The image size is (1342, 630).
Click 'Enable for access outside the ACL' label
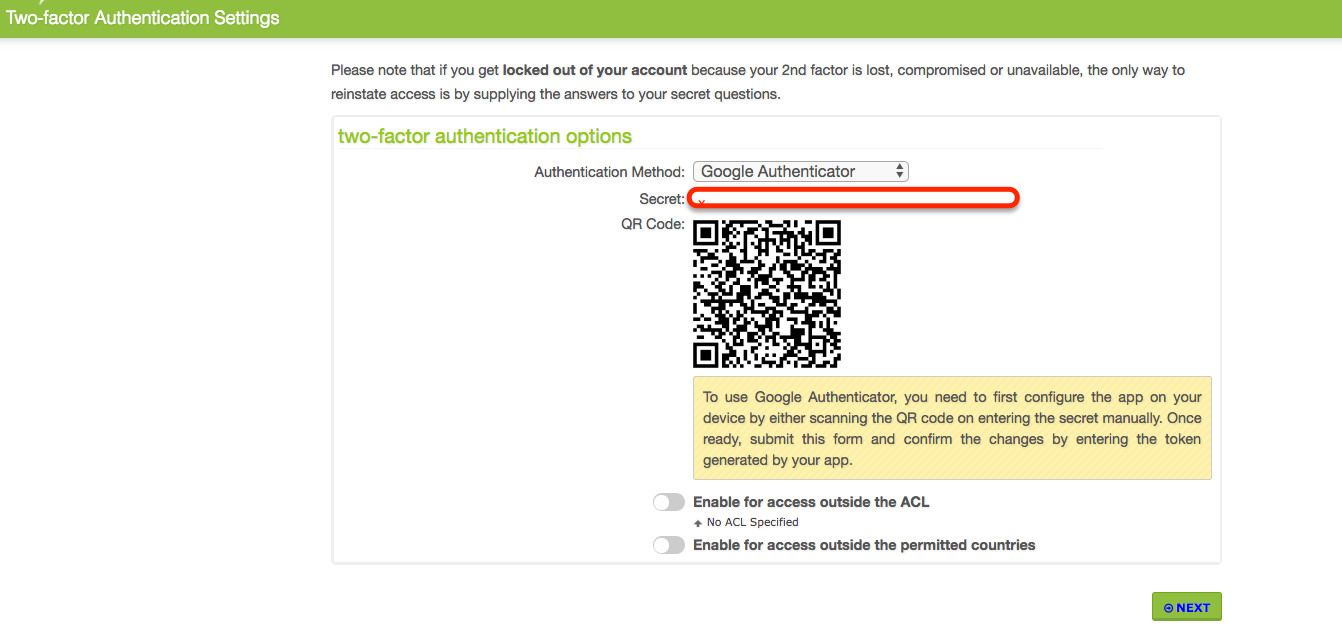coord(811,502)
